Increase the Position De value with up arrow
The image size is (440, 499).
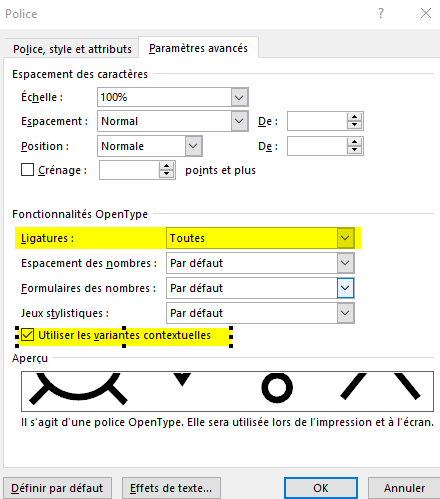point(354,142)
